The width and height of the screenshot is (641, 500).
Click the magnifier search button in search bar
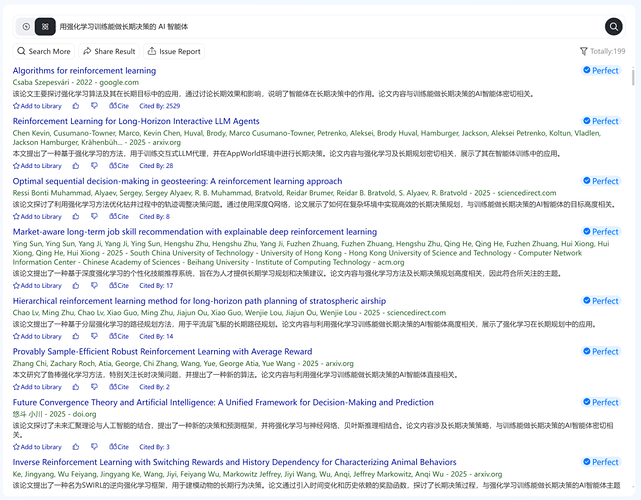click(613, 27)
